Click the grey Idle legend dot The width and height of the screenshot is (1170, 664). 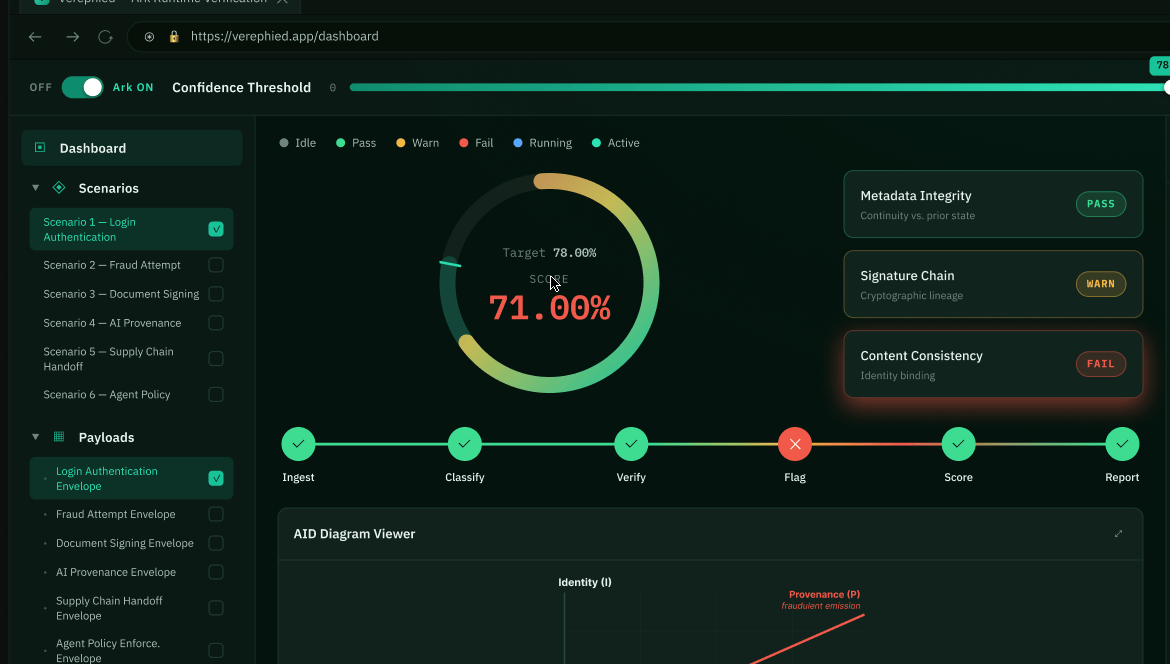click(284, 142)
